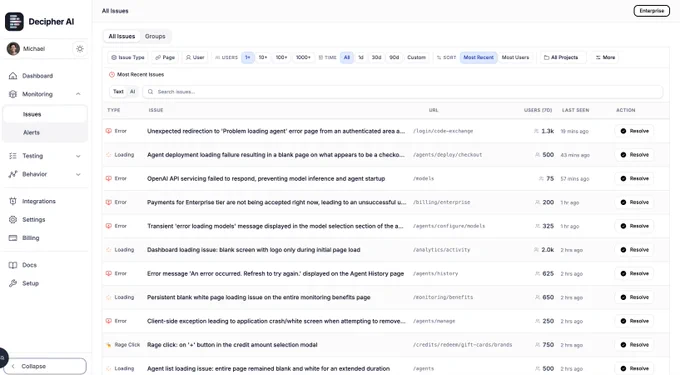The height and width of the screenshot is (375, 680).
Task: Click the Enterprise plan badge
Action: (x=651, y=11)
